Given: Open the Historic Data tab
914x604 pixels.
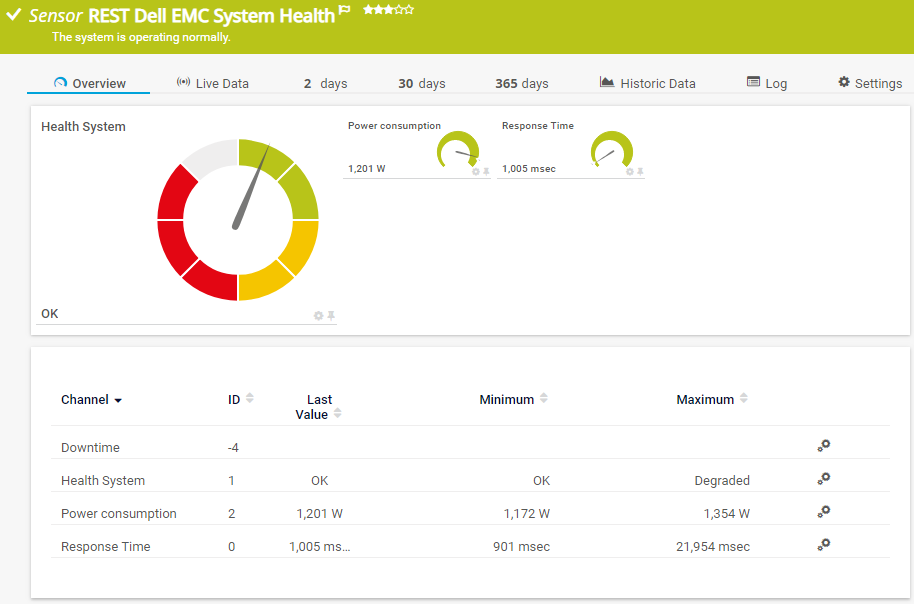Looking at the screenshot, I should point(648,83).
